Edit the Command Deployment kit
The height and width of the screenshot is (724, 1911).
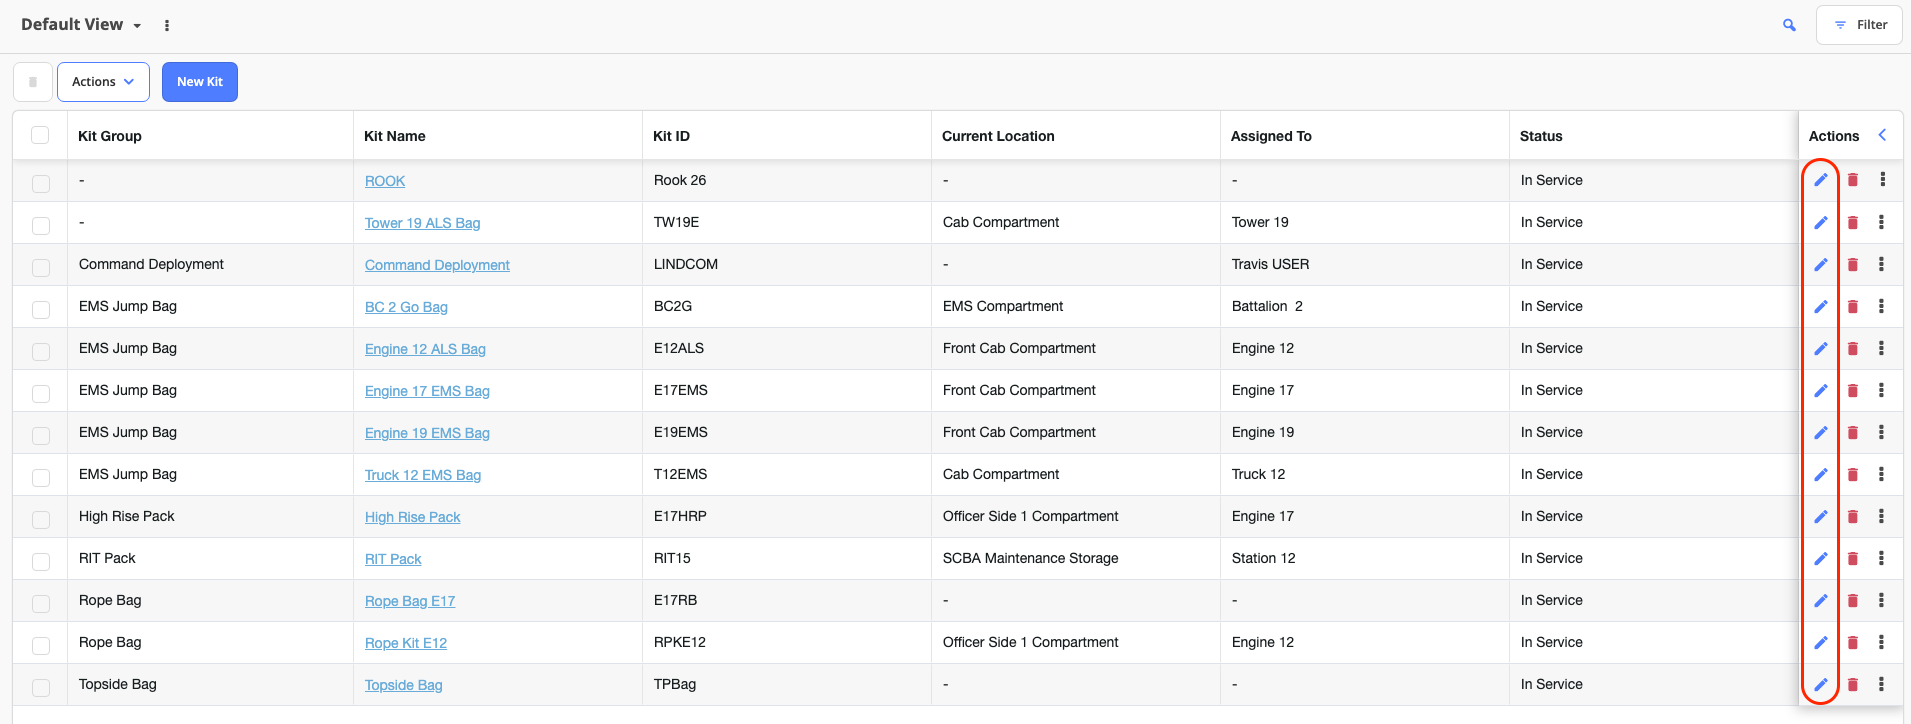click(x=1821, y=264)
